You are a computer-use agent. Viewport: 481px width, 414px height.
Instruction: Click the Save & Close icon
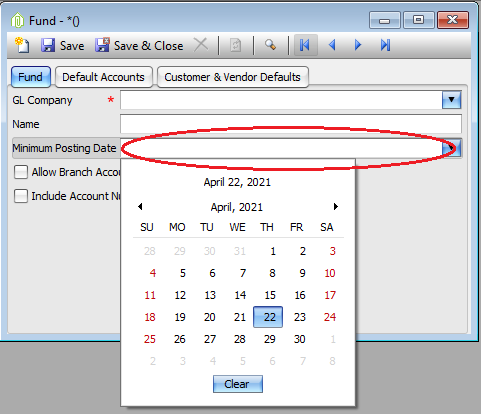(102, 45)
